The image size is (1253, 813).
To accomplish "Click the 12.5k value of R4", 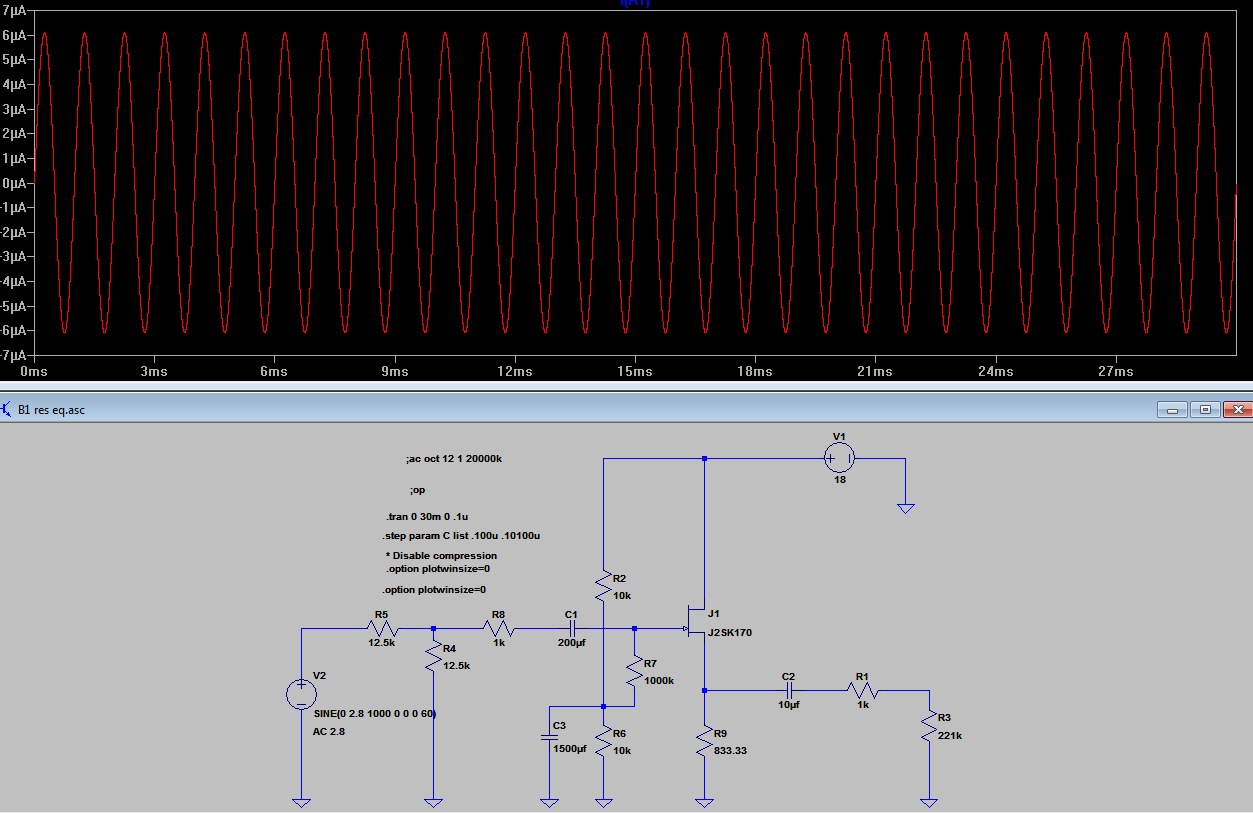I will 456,665.
